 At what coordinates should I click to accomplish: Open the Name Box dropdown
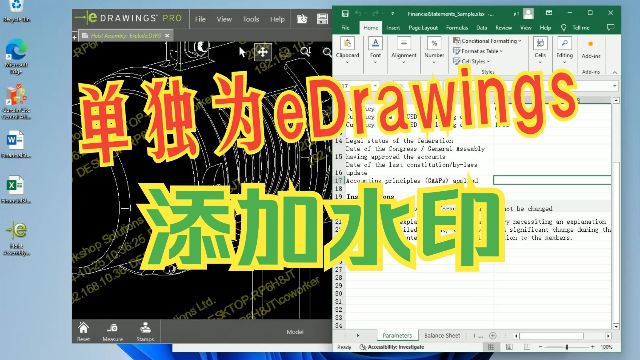(375, 86)
